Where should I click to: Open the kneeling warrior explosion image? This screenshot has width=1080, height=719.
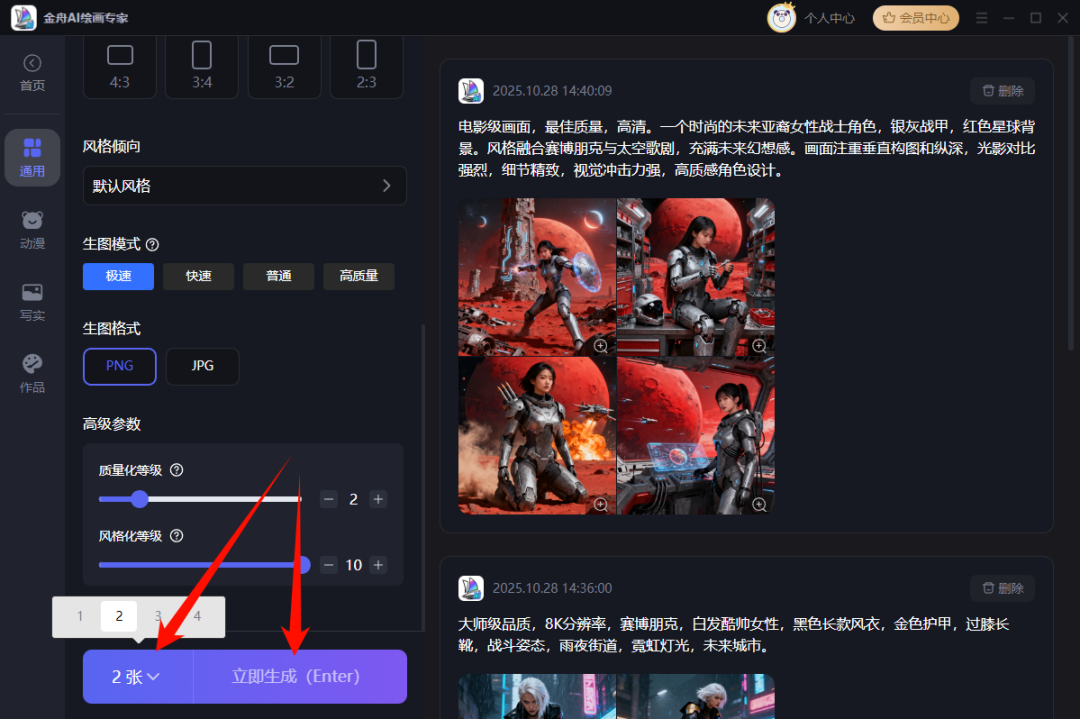(x=537, y=435)
